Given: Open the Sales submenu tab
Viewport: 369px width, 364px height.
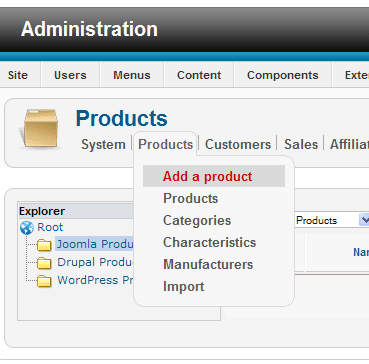Looking at the screenshot, I should 301,145.
